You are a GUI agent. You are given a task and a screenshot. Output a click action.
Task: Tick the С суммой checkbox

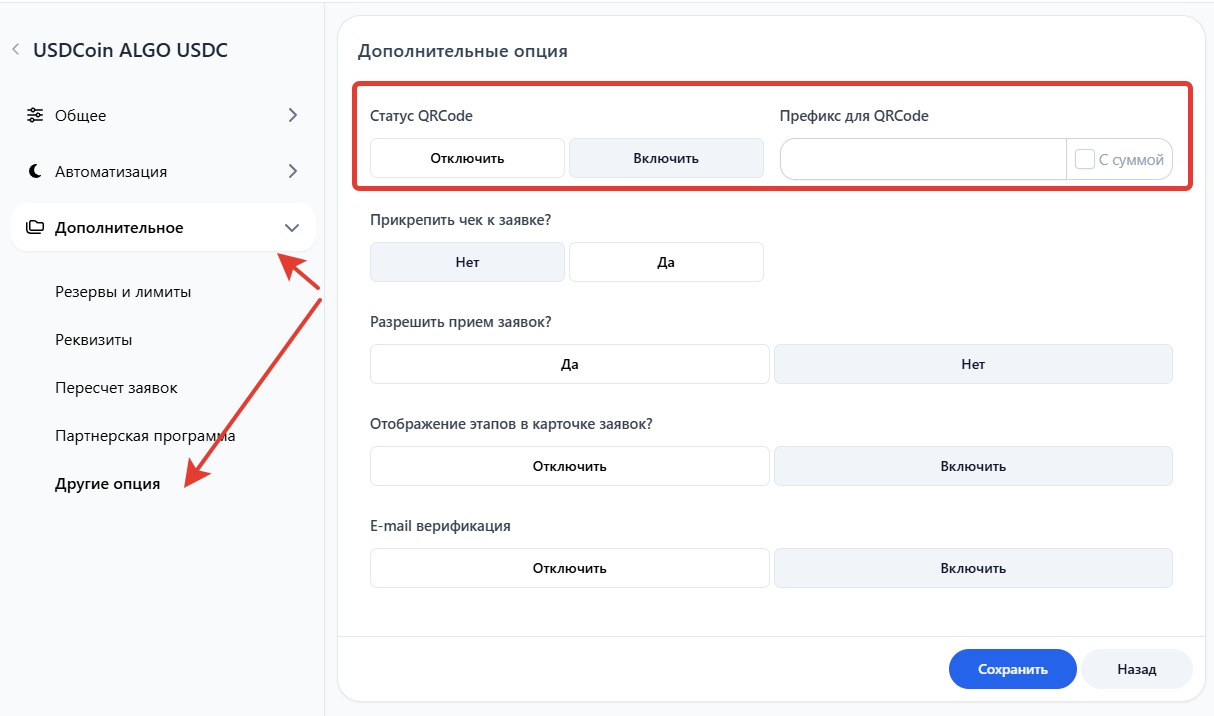click(1085, 159)
